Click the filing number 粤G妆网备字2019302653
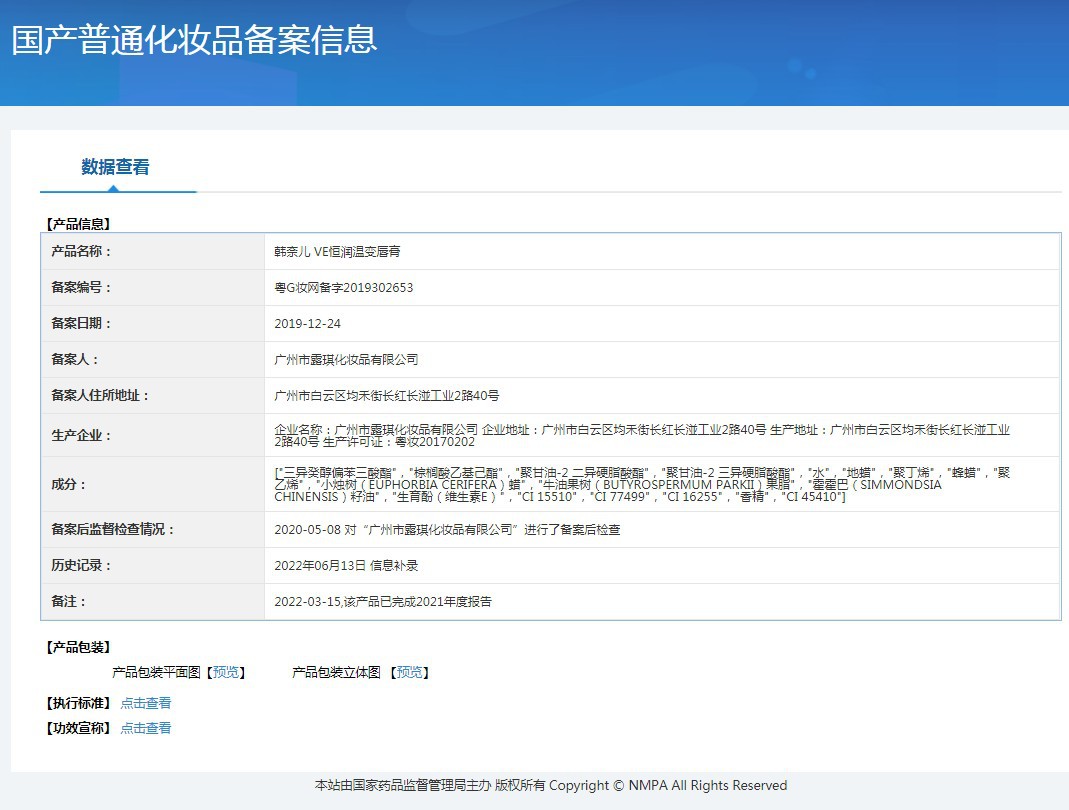This screenshot has width=1069, height=810. (x=343, y=288)
